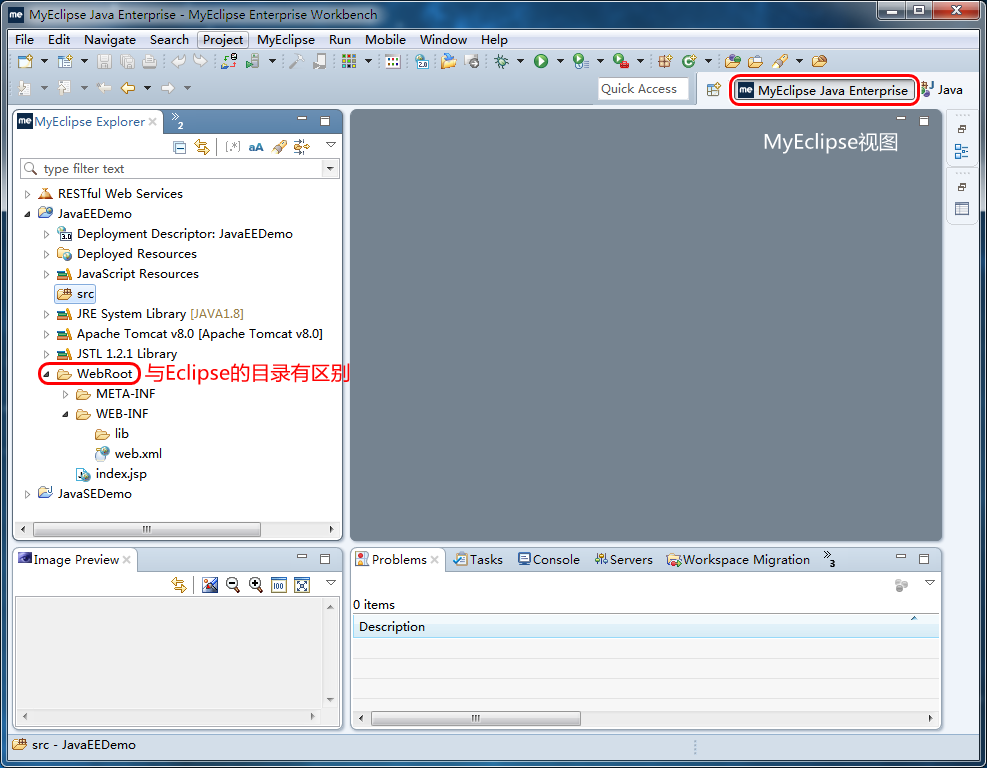Toggle image display mode icon in Image Preview
987x768 pixels.
210,585
